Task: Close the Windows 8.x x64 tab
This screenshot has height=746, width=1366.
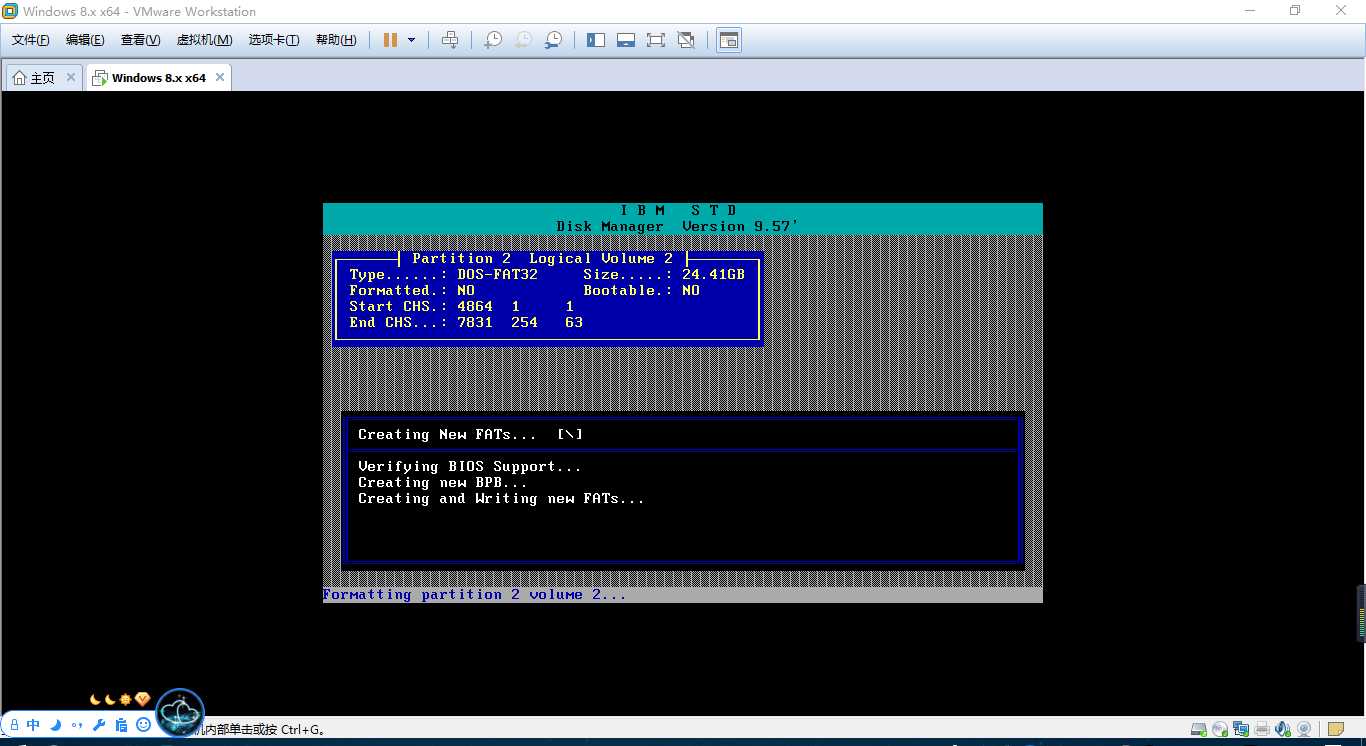Action: click(220, 76)
